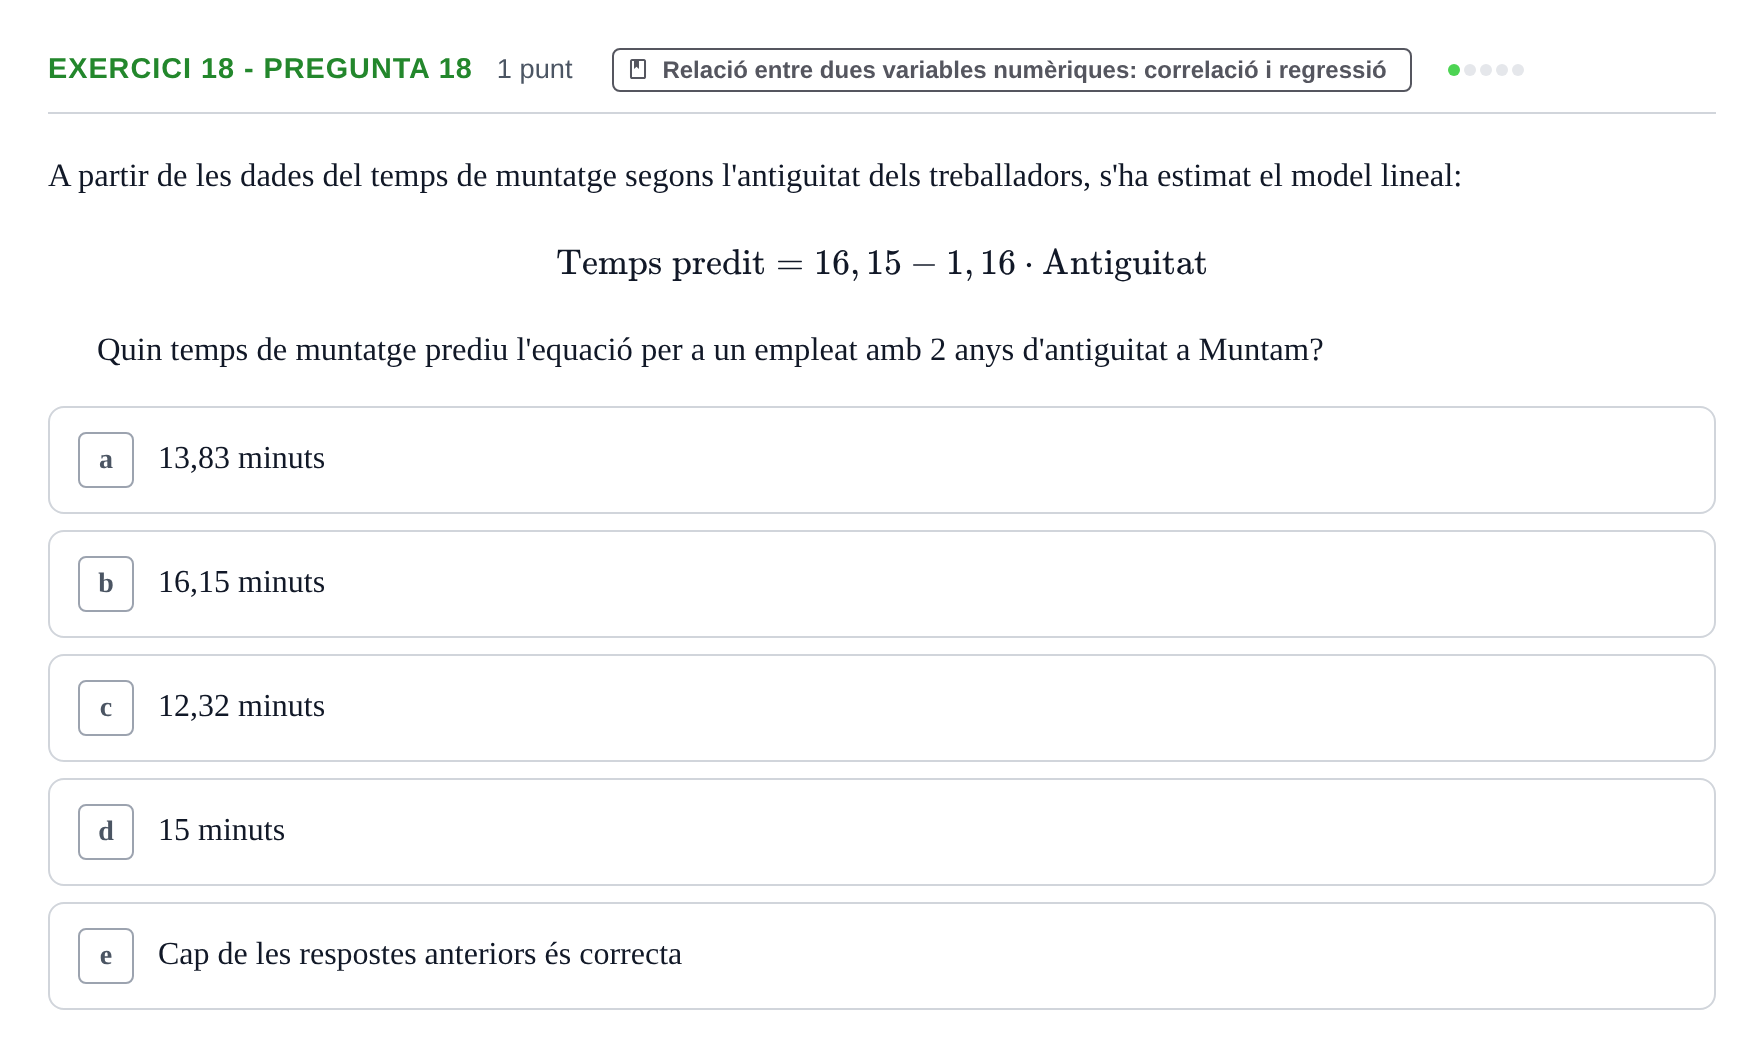Click the intro sentence about temps de muntatge
This screenshot has width=1764, height=1060.
point(755,176)
